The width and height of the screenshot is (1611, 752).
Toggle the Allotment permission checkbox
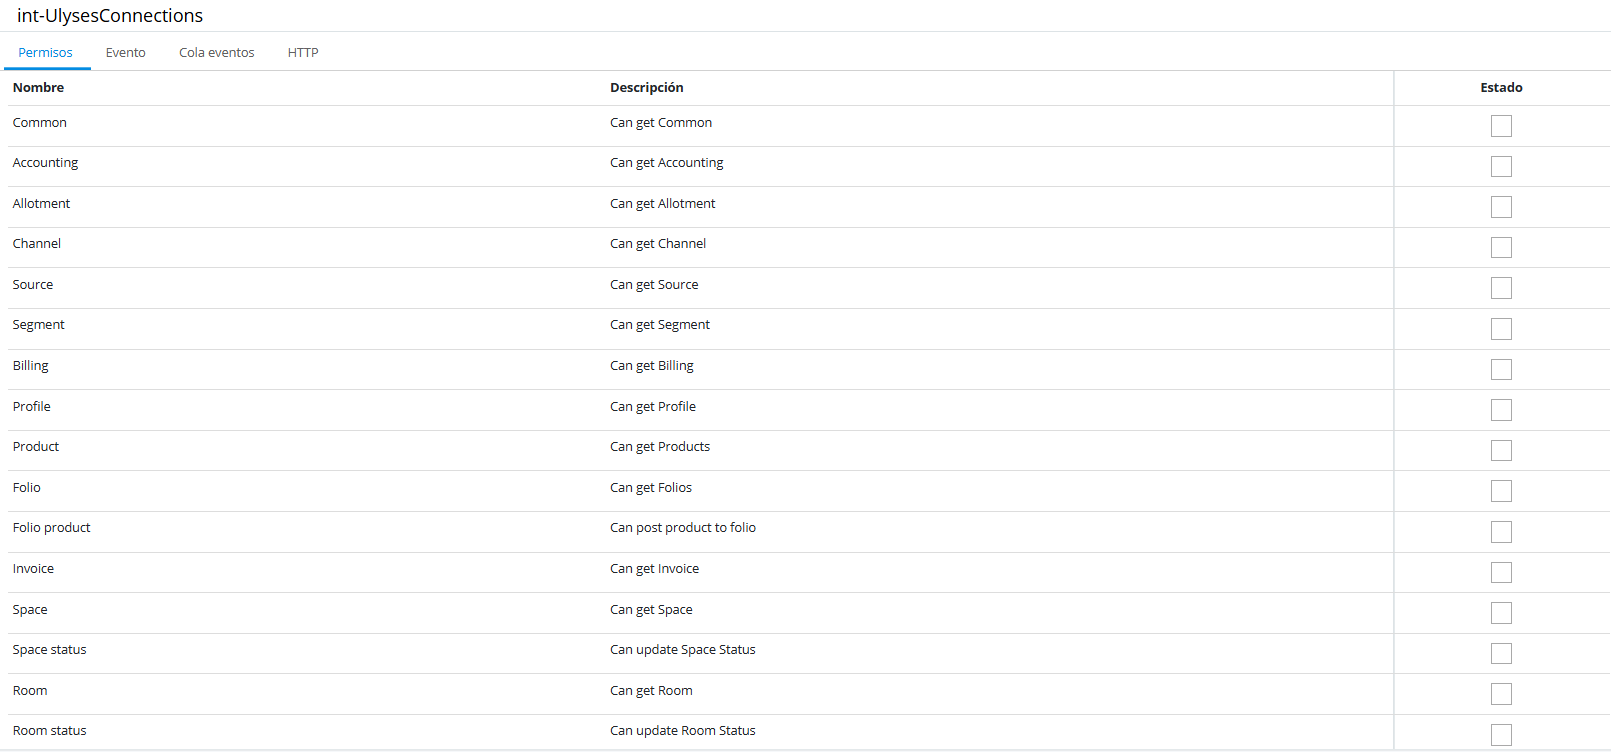click(1501, 207)
